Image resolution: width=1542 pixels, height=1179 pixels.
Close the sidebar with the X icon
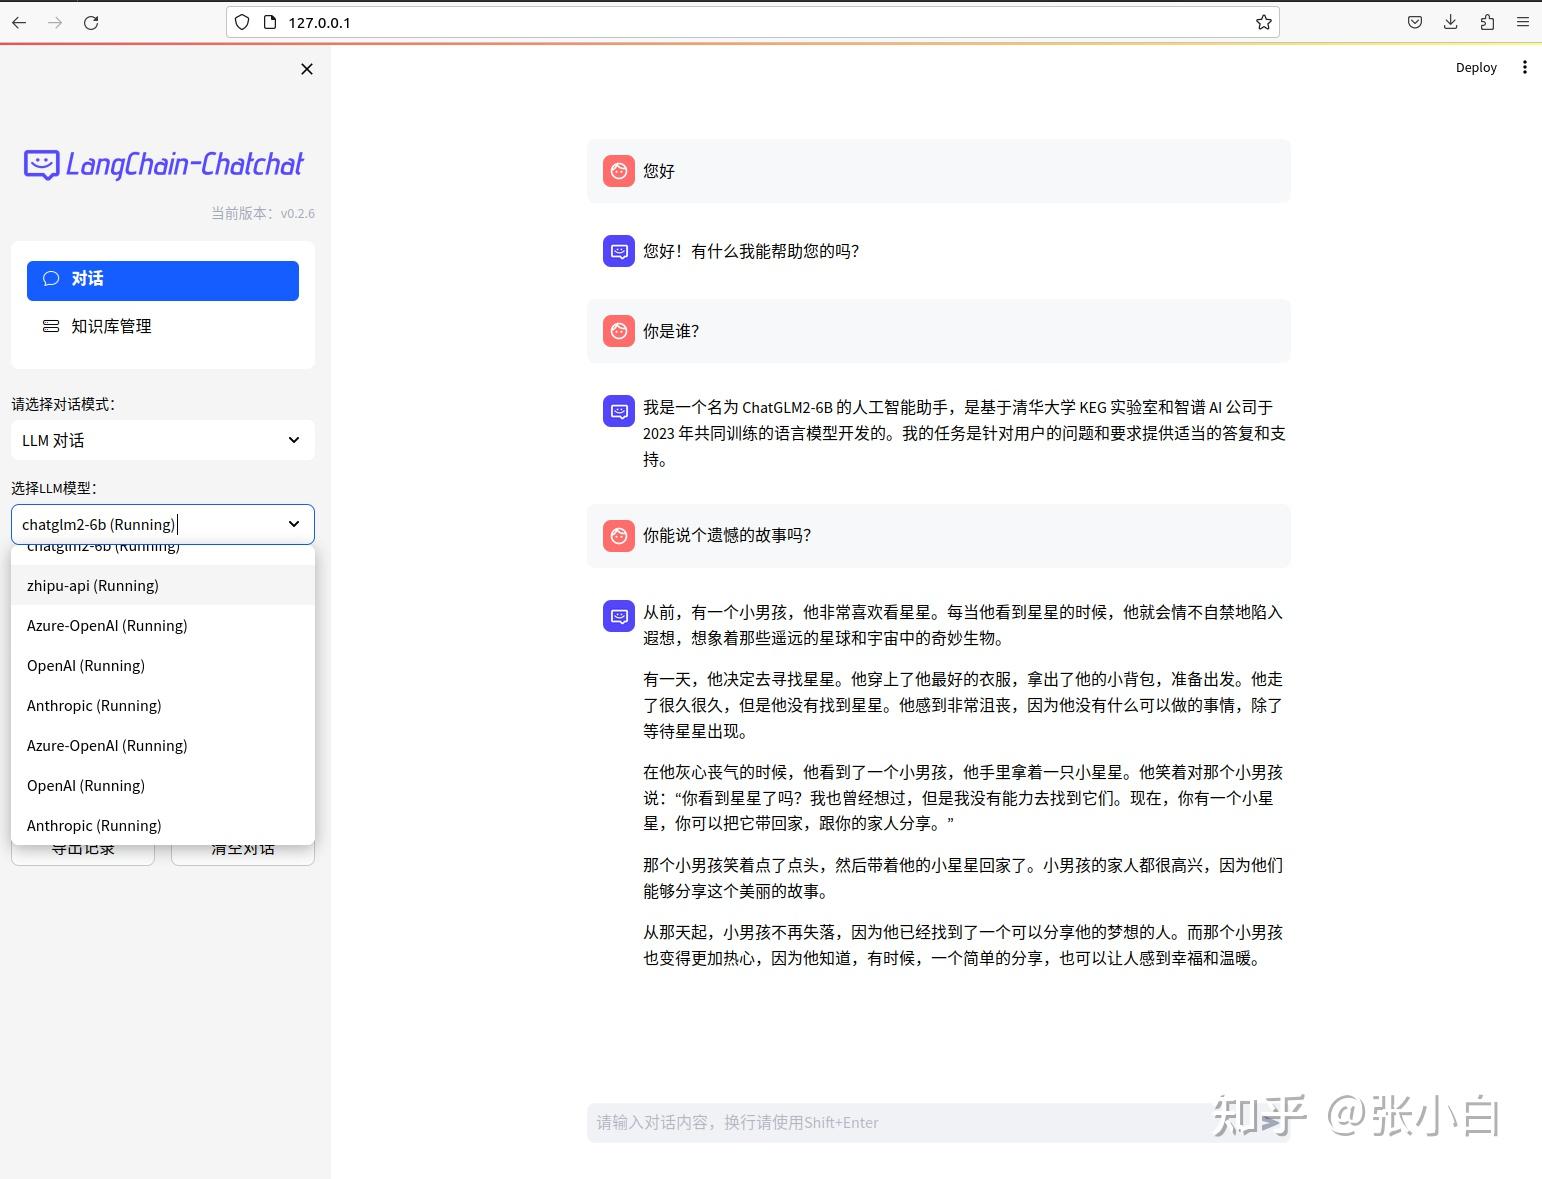coord(307,69)
